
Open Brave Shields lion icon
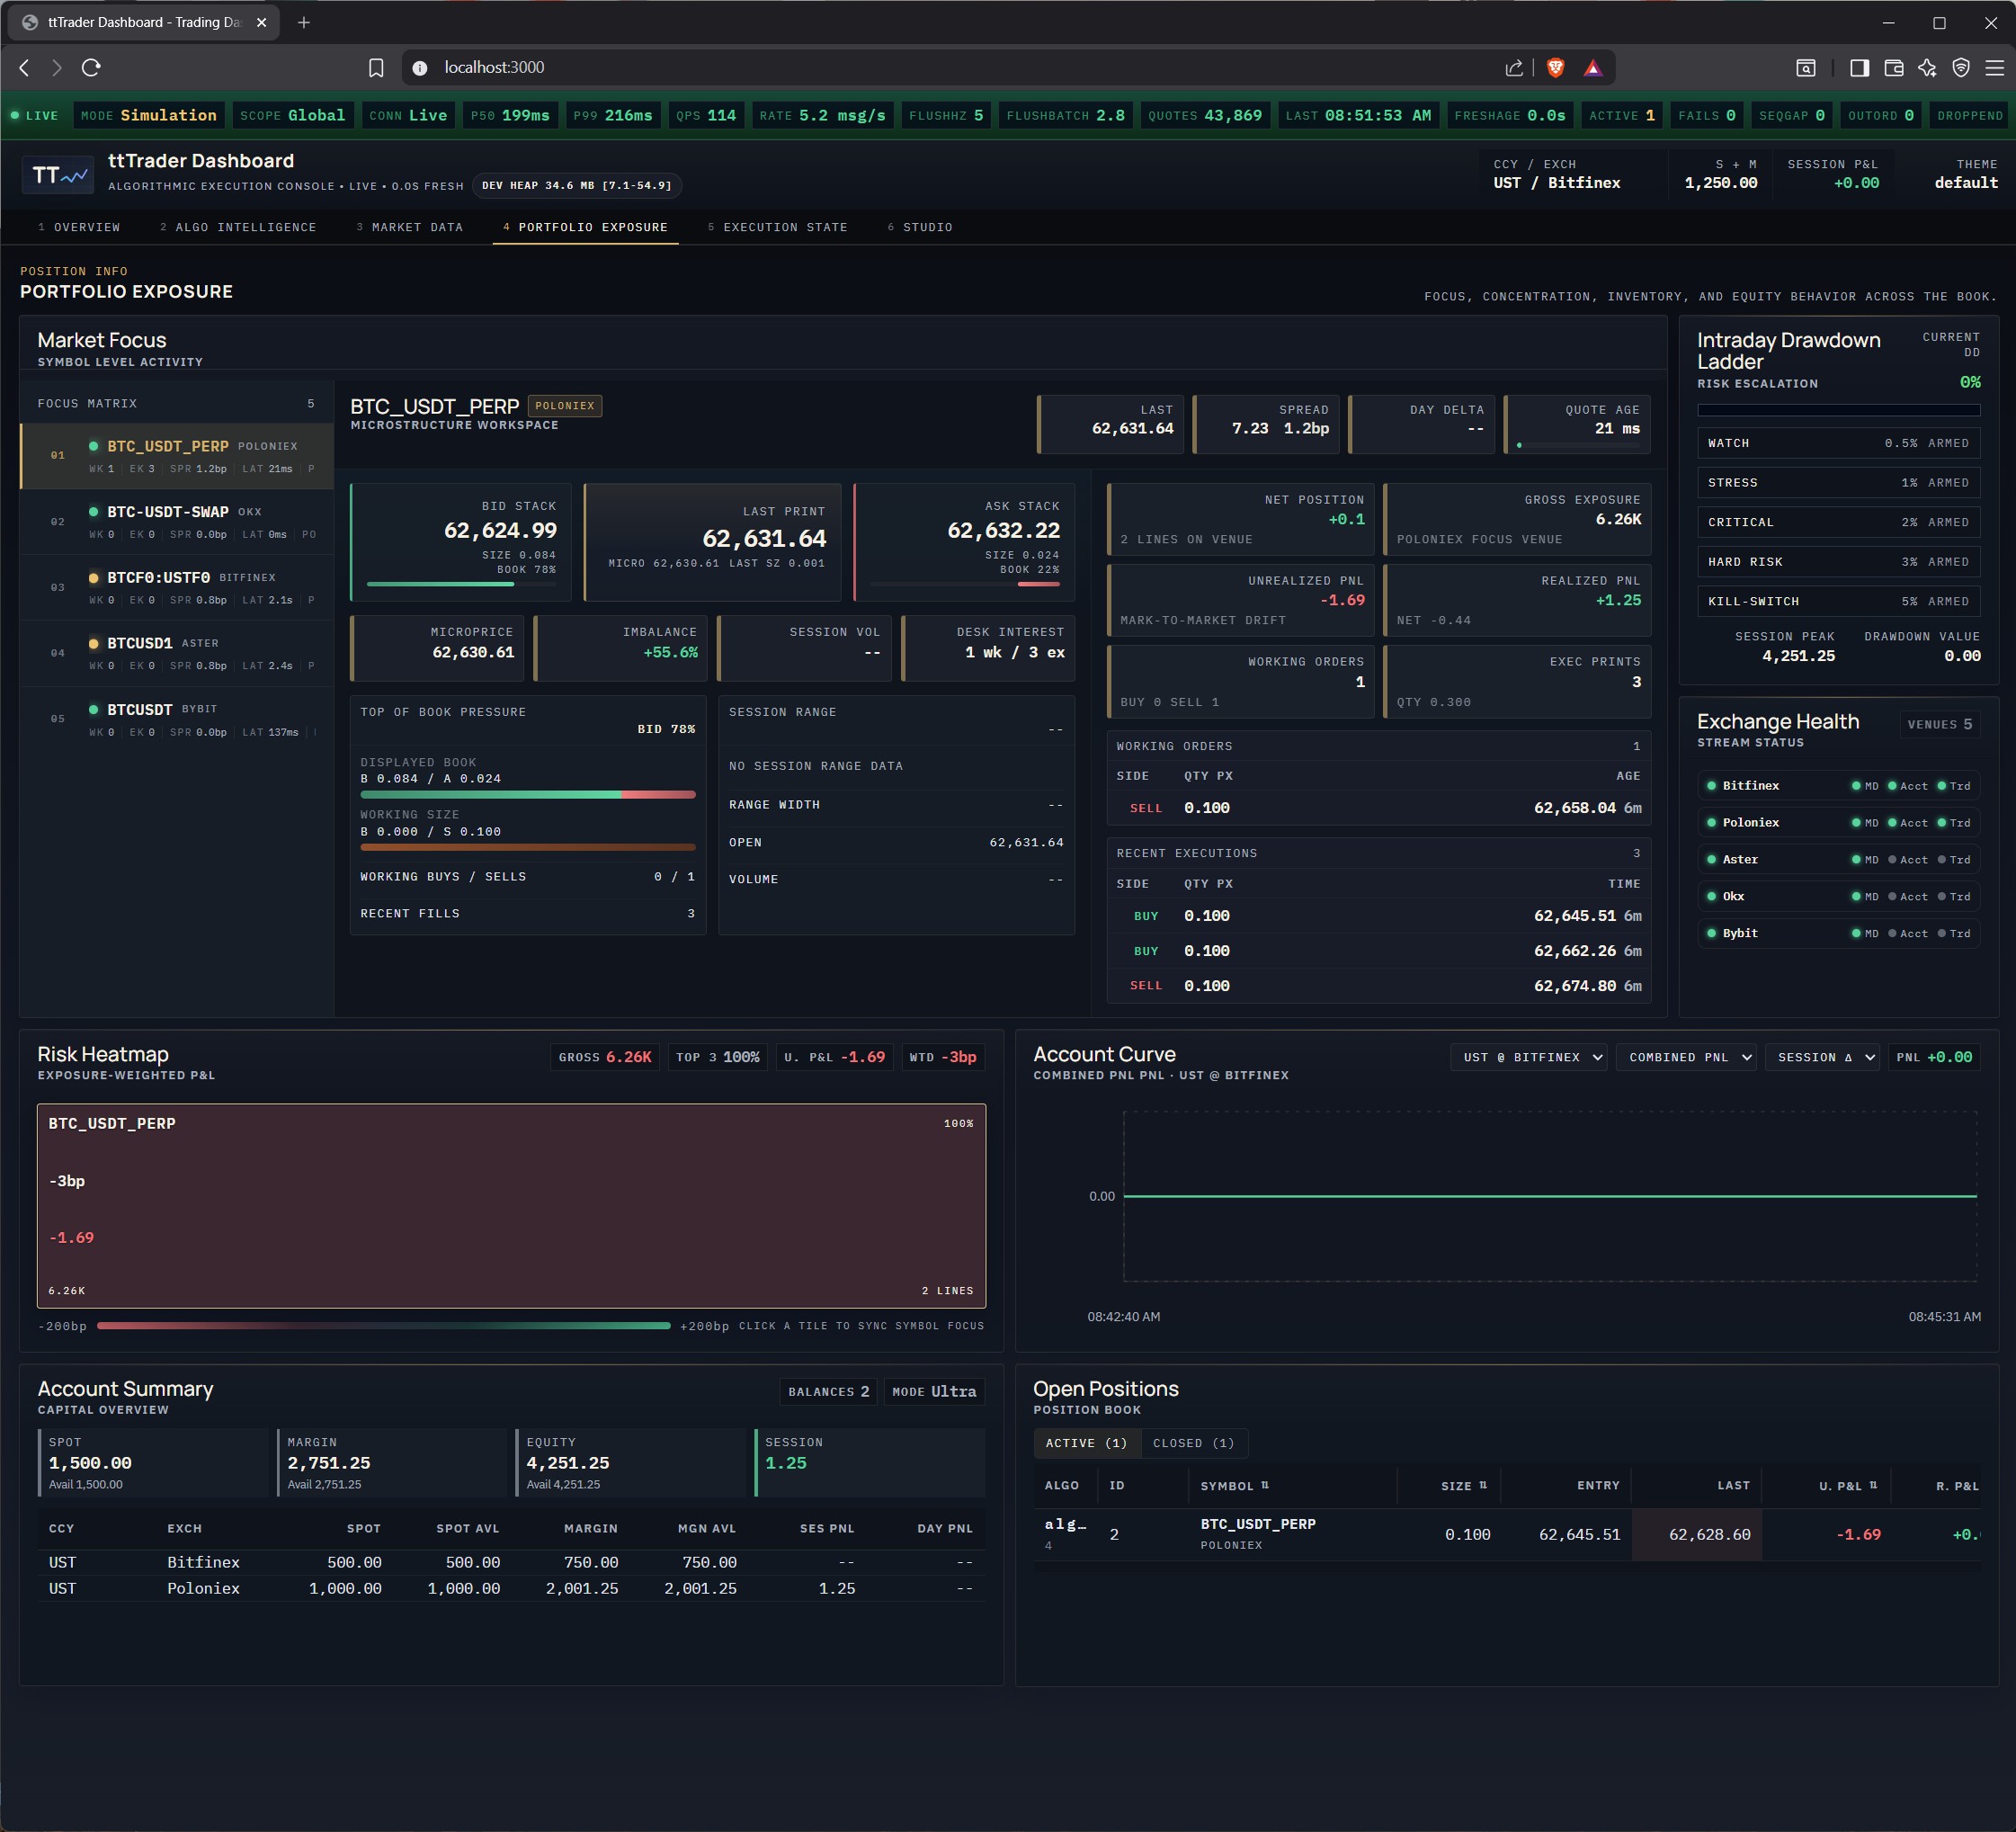coord(1555,67)
